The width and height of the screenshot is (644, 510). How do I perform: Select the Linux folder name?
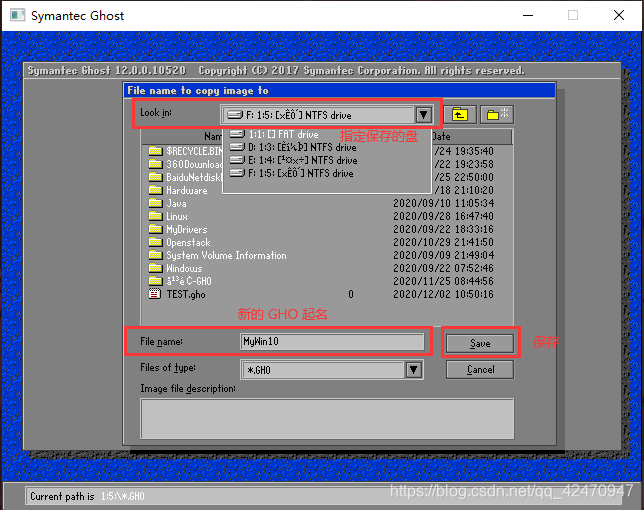177,216
